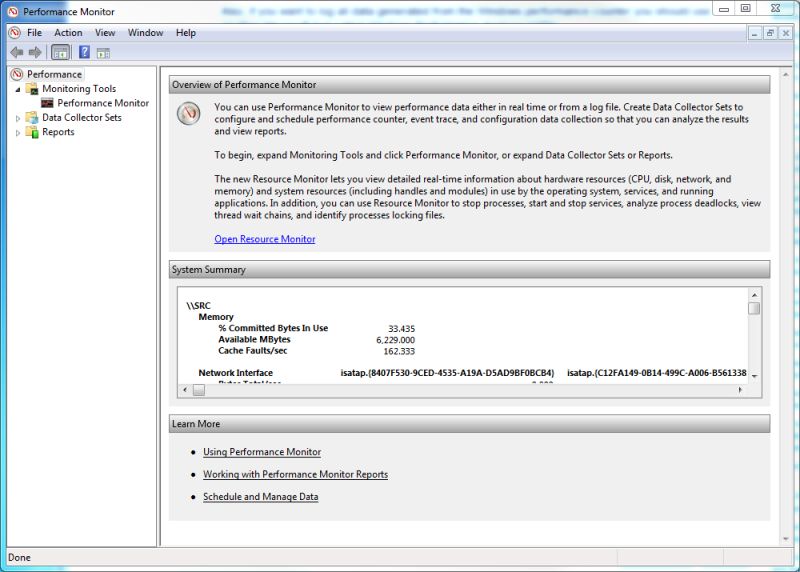Viewport: 800px width, 572px height.
Task: Click the Data Collector Sets folder icon
Action: [x=32, y=117]
